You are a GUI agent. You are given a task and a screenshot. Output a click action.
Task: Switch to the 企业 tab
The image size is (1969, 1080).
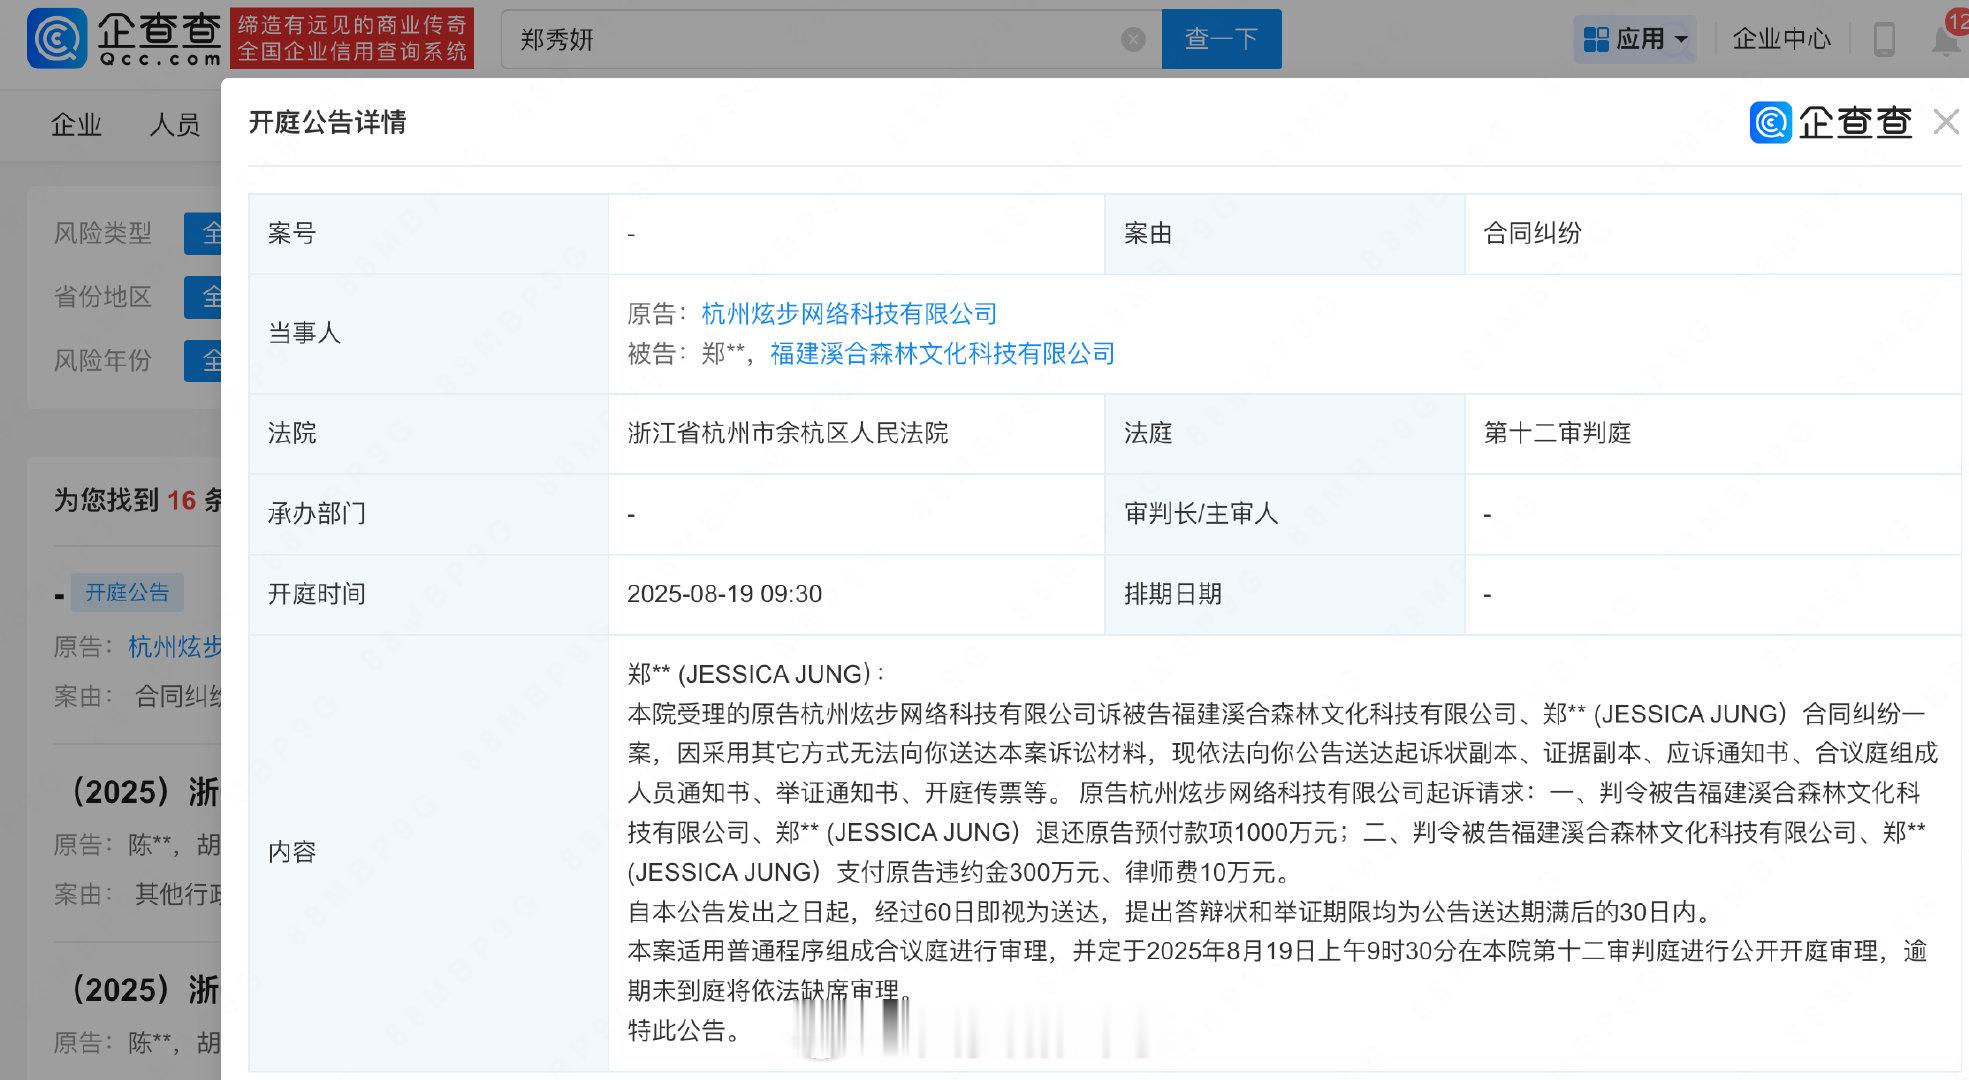[75, 124]
